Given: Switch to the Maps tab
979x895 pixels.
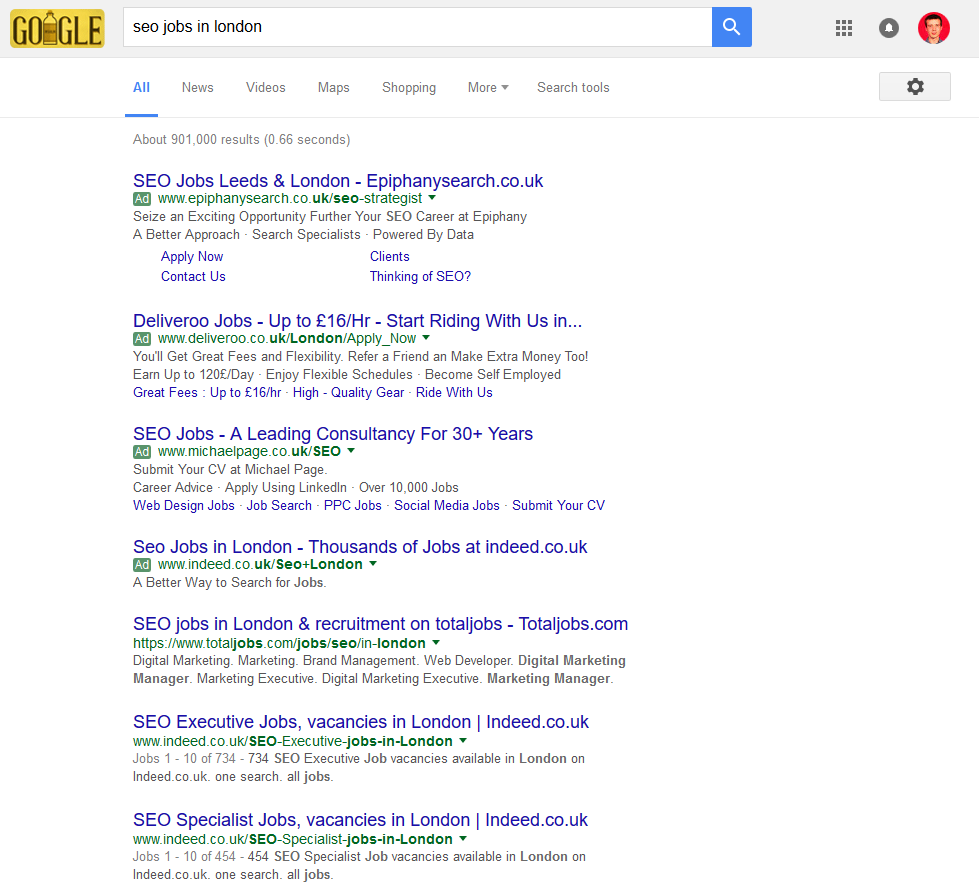Looking at the screenshot, I should (x=333, y=87).
